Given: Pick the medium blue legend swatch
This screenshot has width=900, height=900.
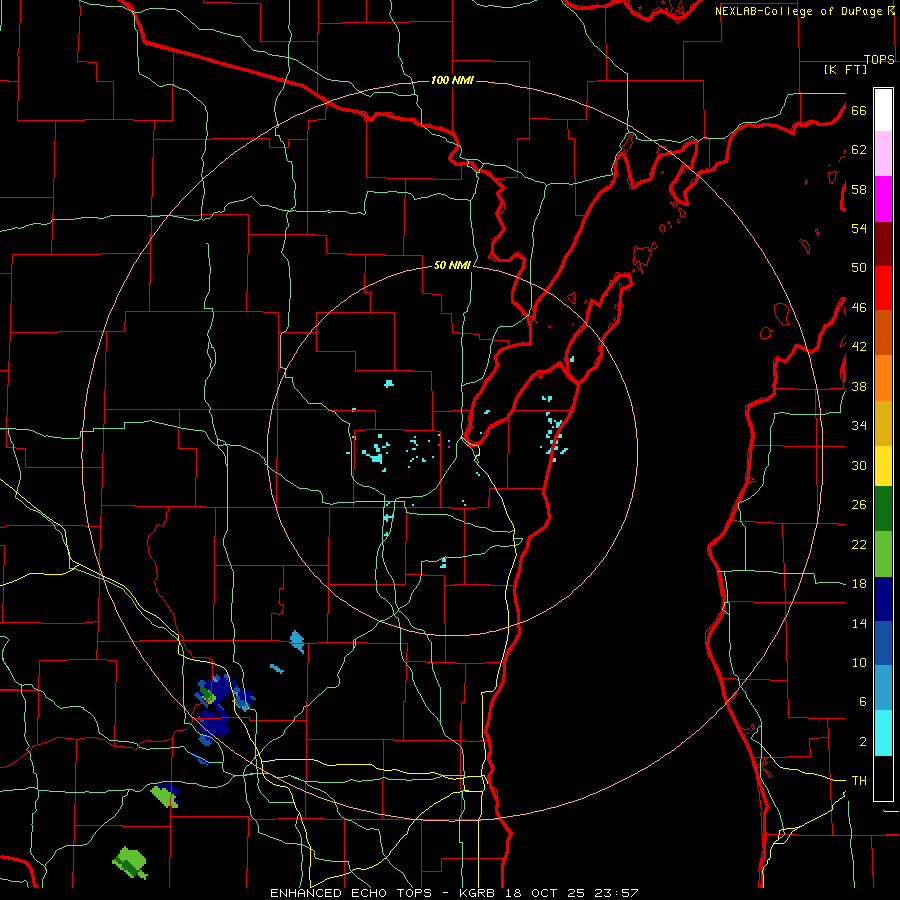Looking at the screenshot, I should point(883,643).
